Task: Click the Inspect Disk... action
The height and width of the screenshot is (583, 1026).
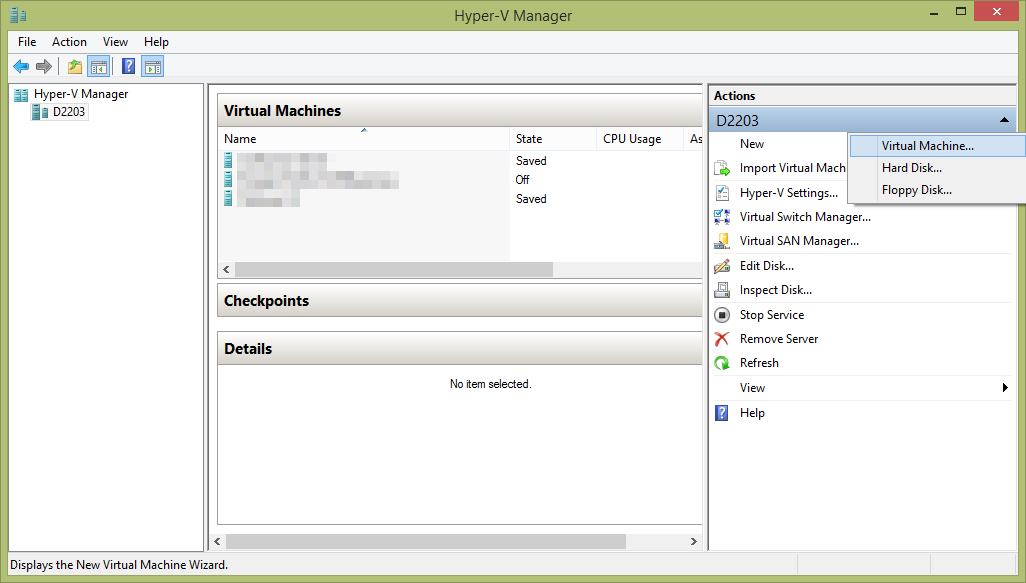Action: [x=775, y=290]
